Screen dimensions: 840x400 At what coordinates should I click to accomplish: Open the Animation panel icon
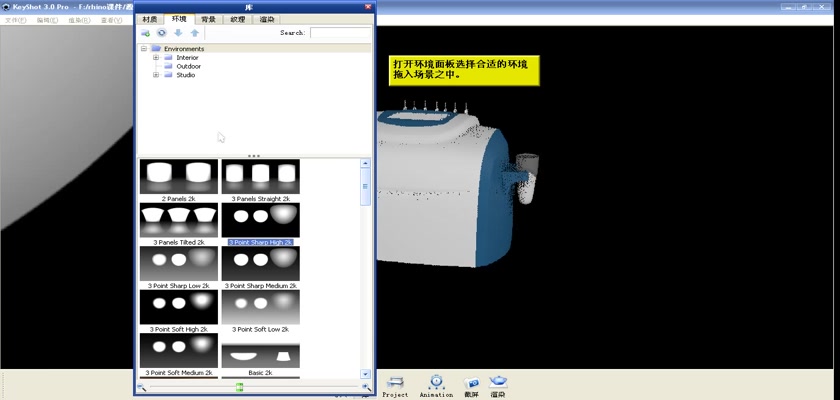point(435,383)
